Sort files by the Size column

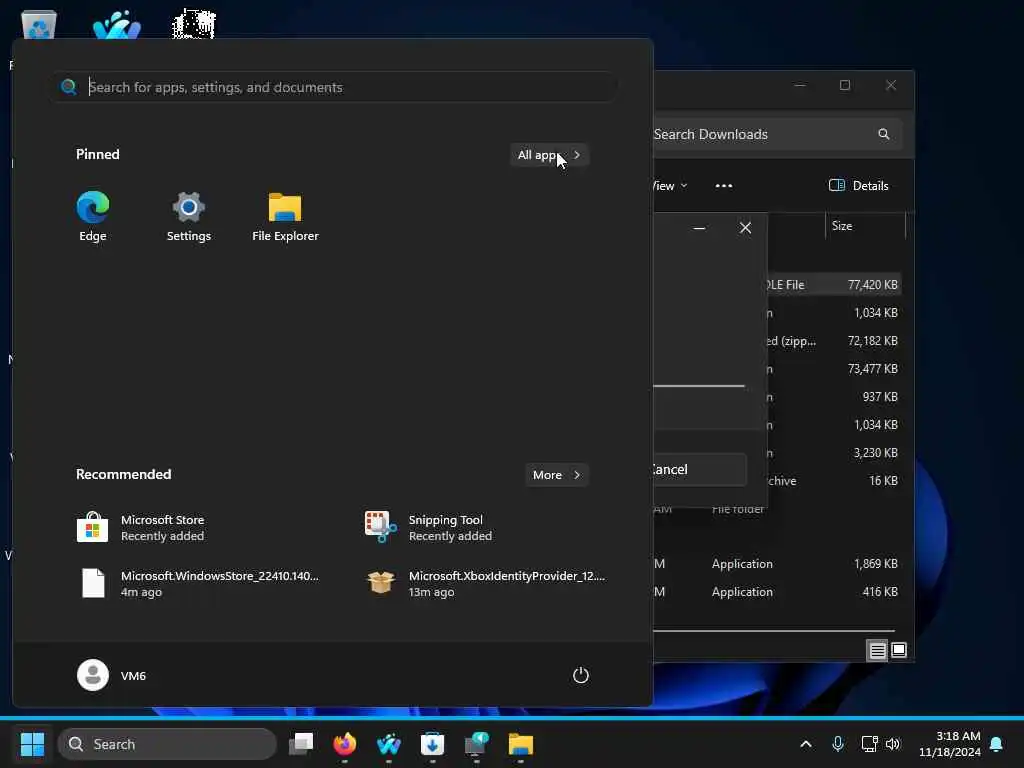coord(866,226)
